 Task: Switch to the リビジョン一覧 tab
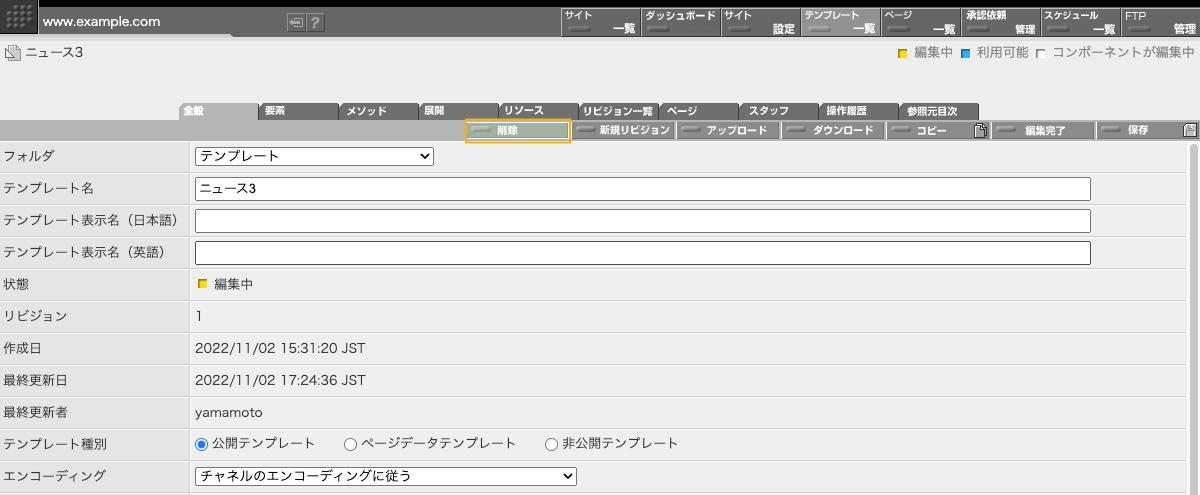[618, 111]
